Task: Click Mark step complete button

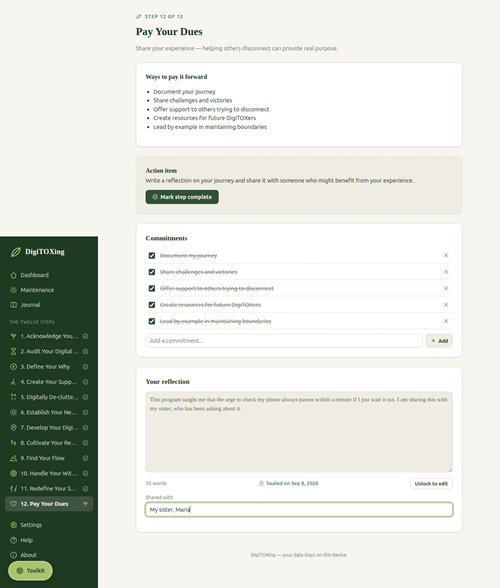Action: (x=182, y=197)
